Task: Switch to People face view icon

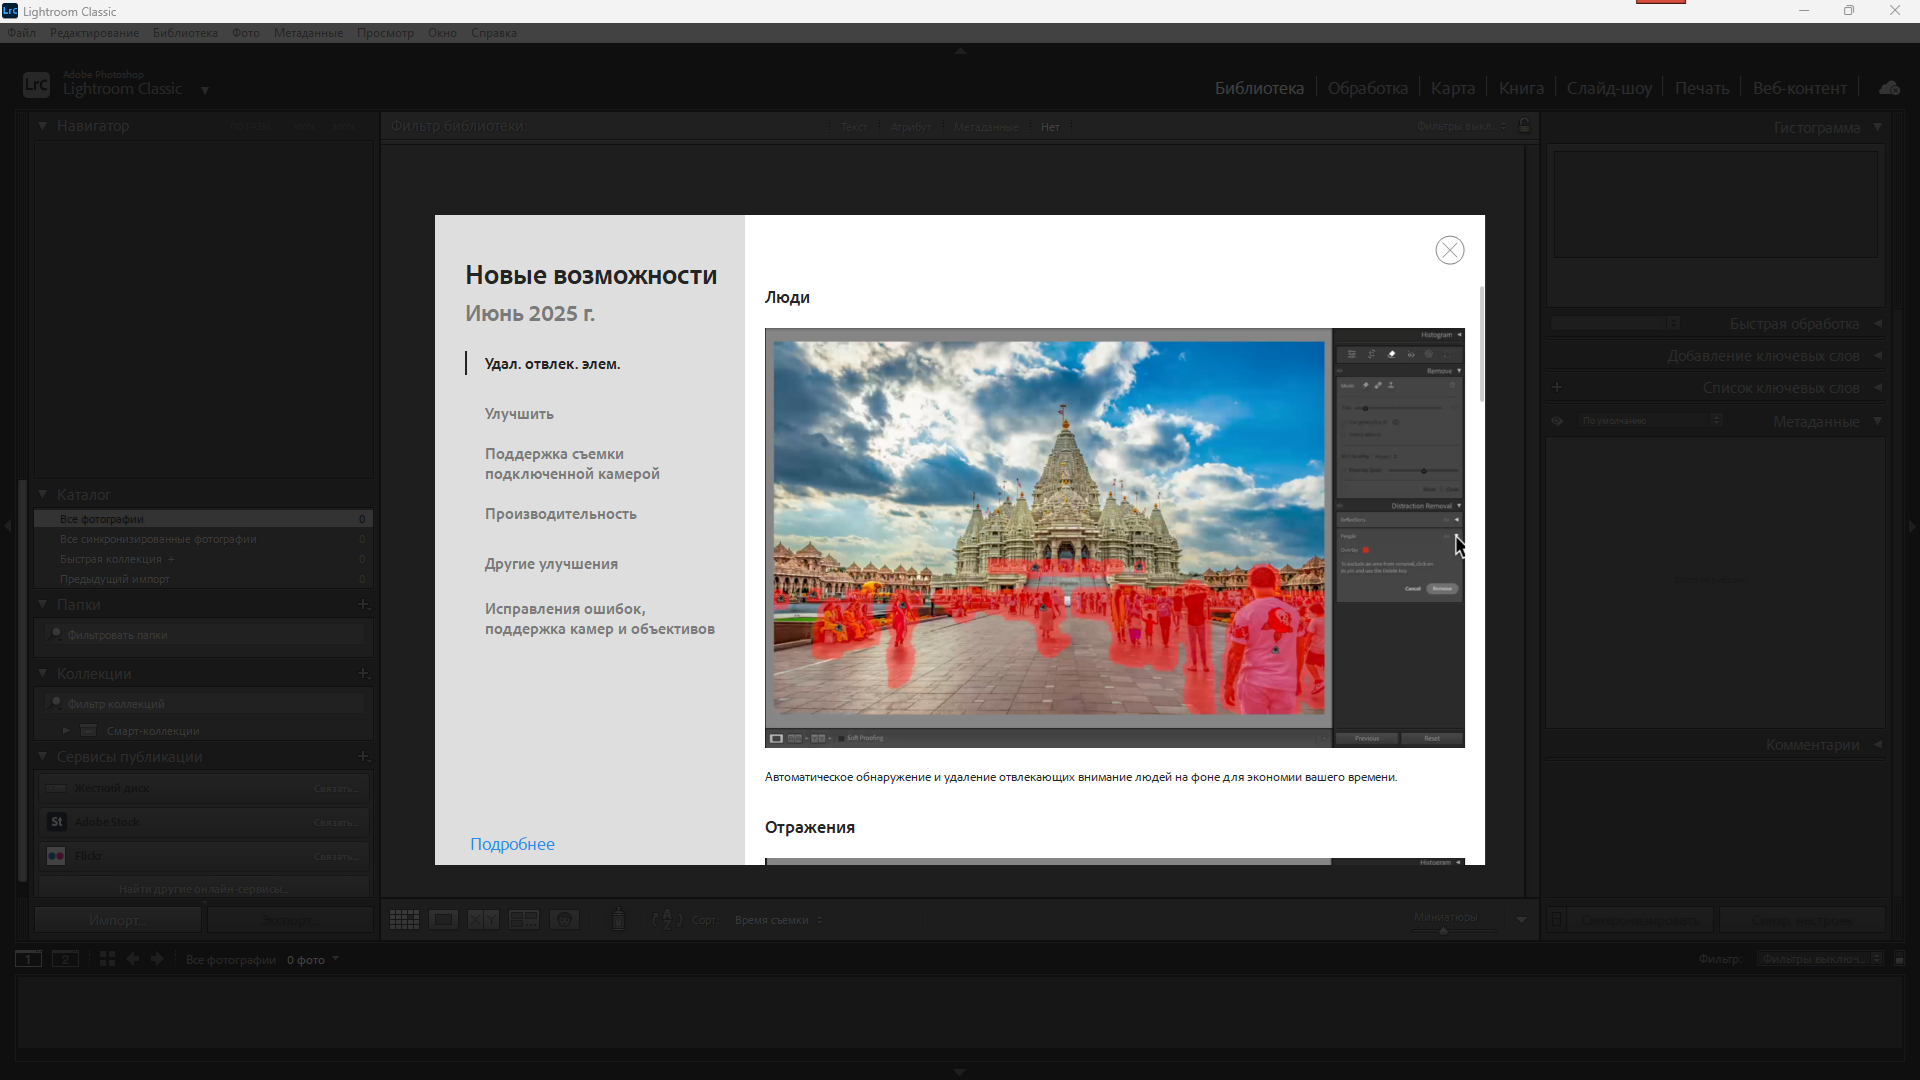Action: coord(564,920)
